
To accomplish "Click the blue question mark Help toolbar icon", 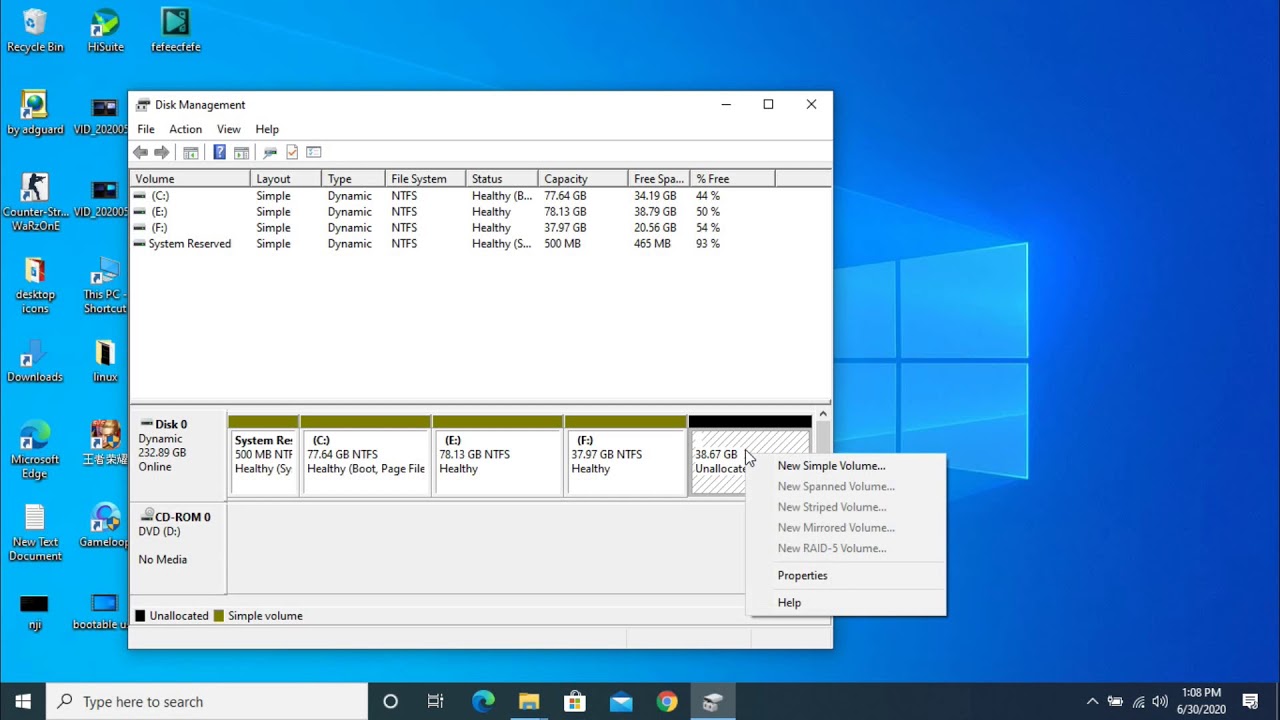I will point(220,152).
